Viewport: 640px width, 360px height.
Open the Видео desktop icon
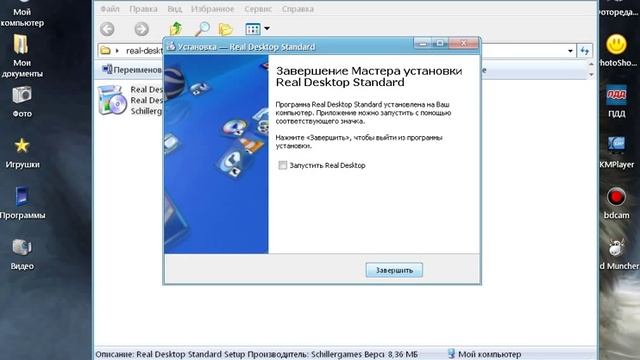[22, 254]
